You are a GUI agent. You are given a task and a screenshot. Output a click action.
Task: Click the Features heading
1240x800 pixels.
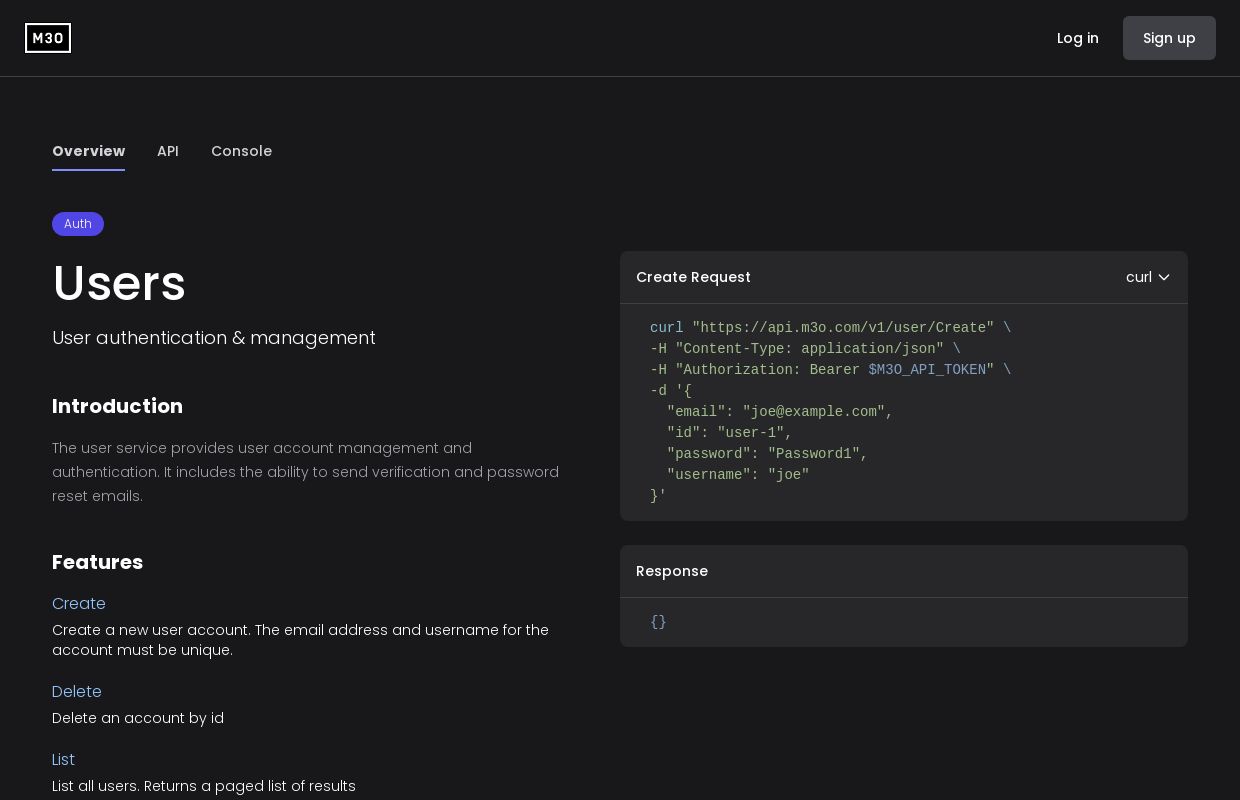click(x=97, y=562)
